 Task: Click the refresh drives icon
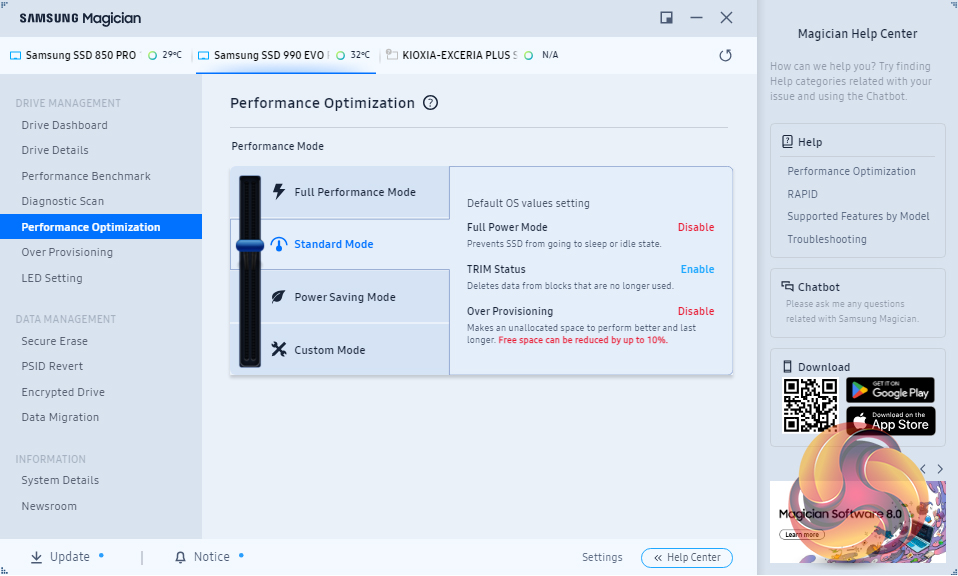[726, 55]
